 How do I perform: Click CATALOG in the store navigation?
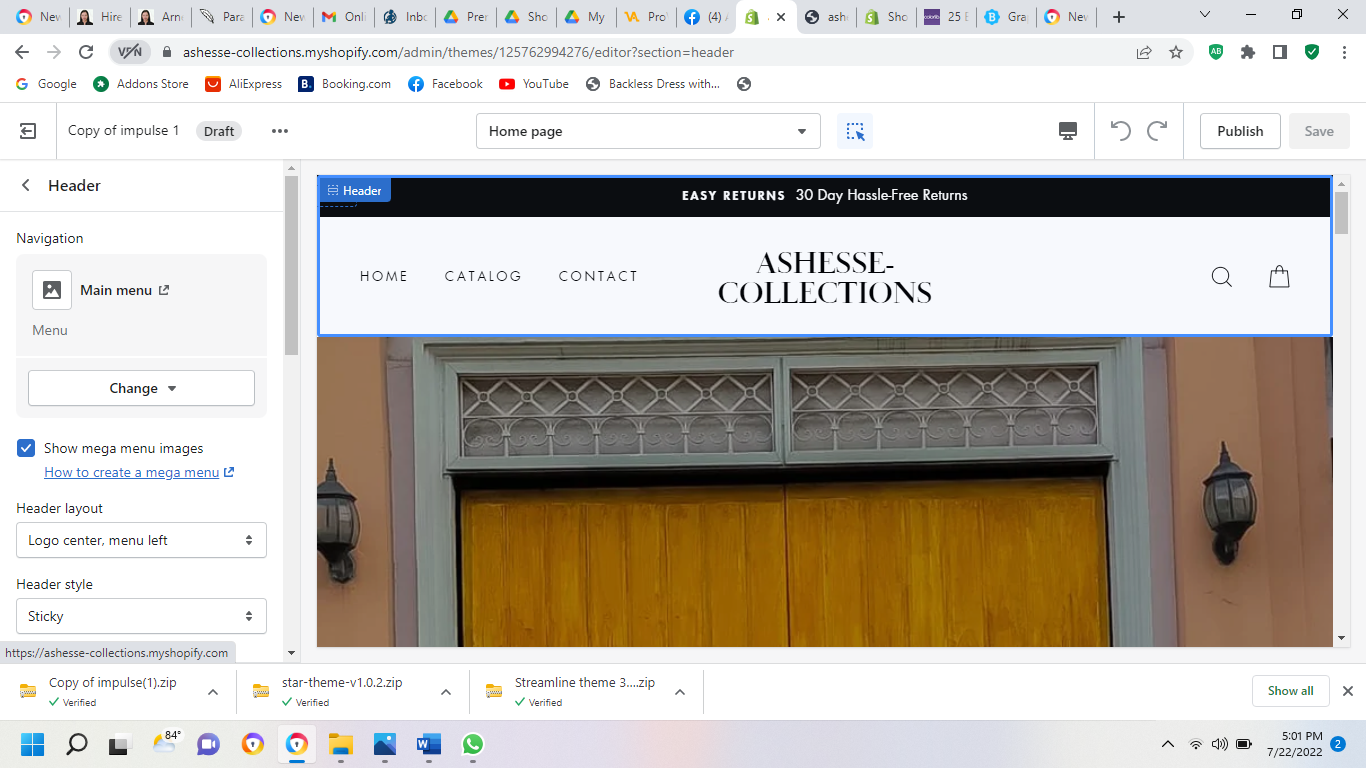[x=483, y=276]
